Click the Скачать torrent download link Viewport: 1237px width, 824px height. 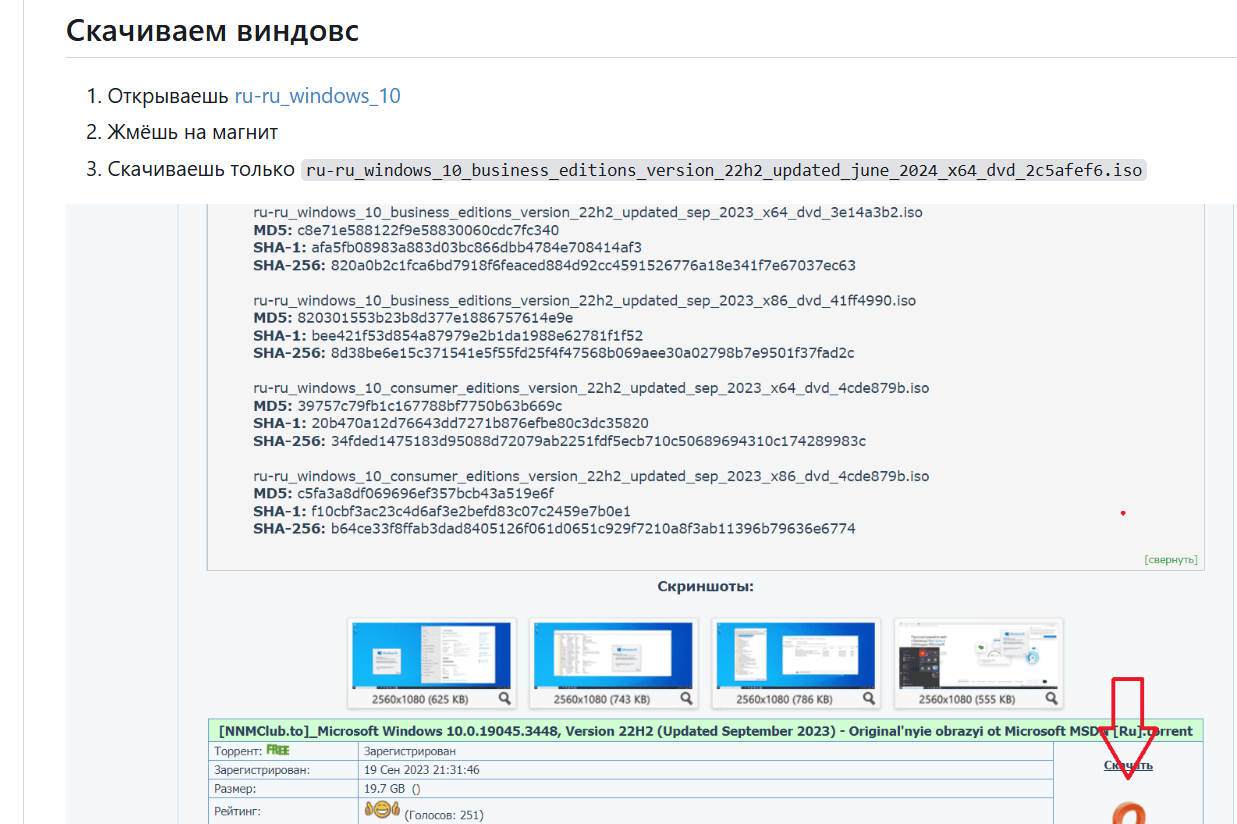1128,765
